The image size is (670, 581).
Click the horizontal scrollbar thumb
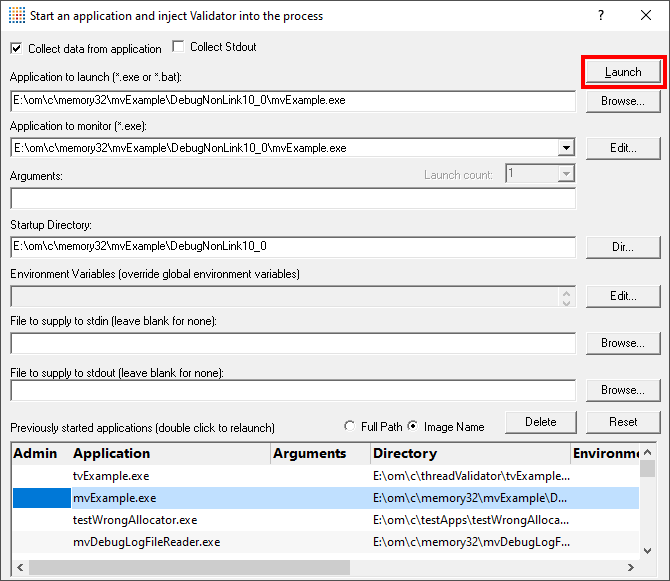[x=189, y=567]
